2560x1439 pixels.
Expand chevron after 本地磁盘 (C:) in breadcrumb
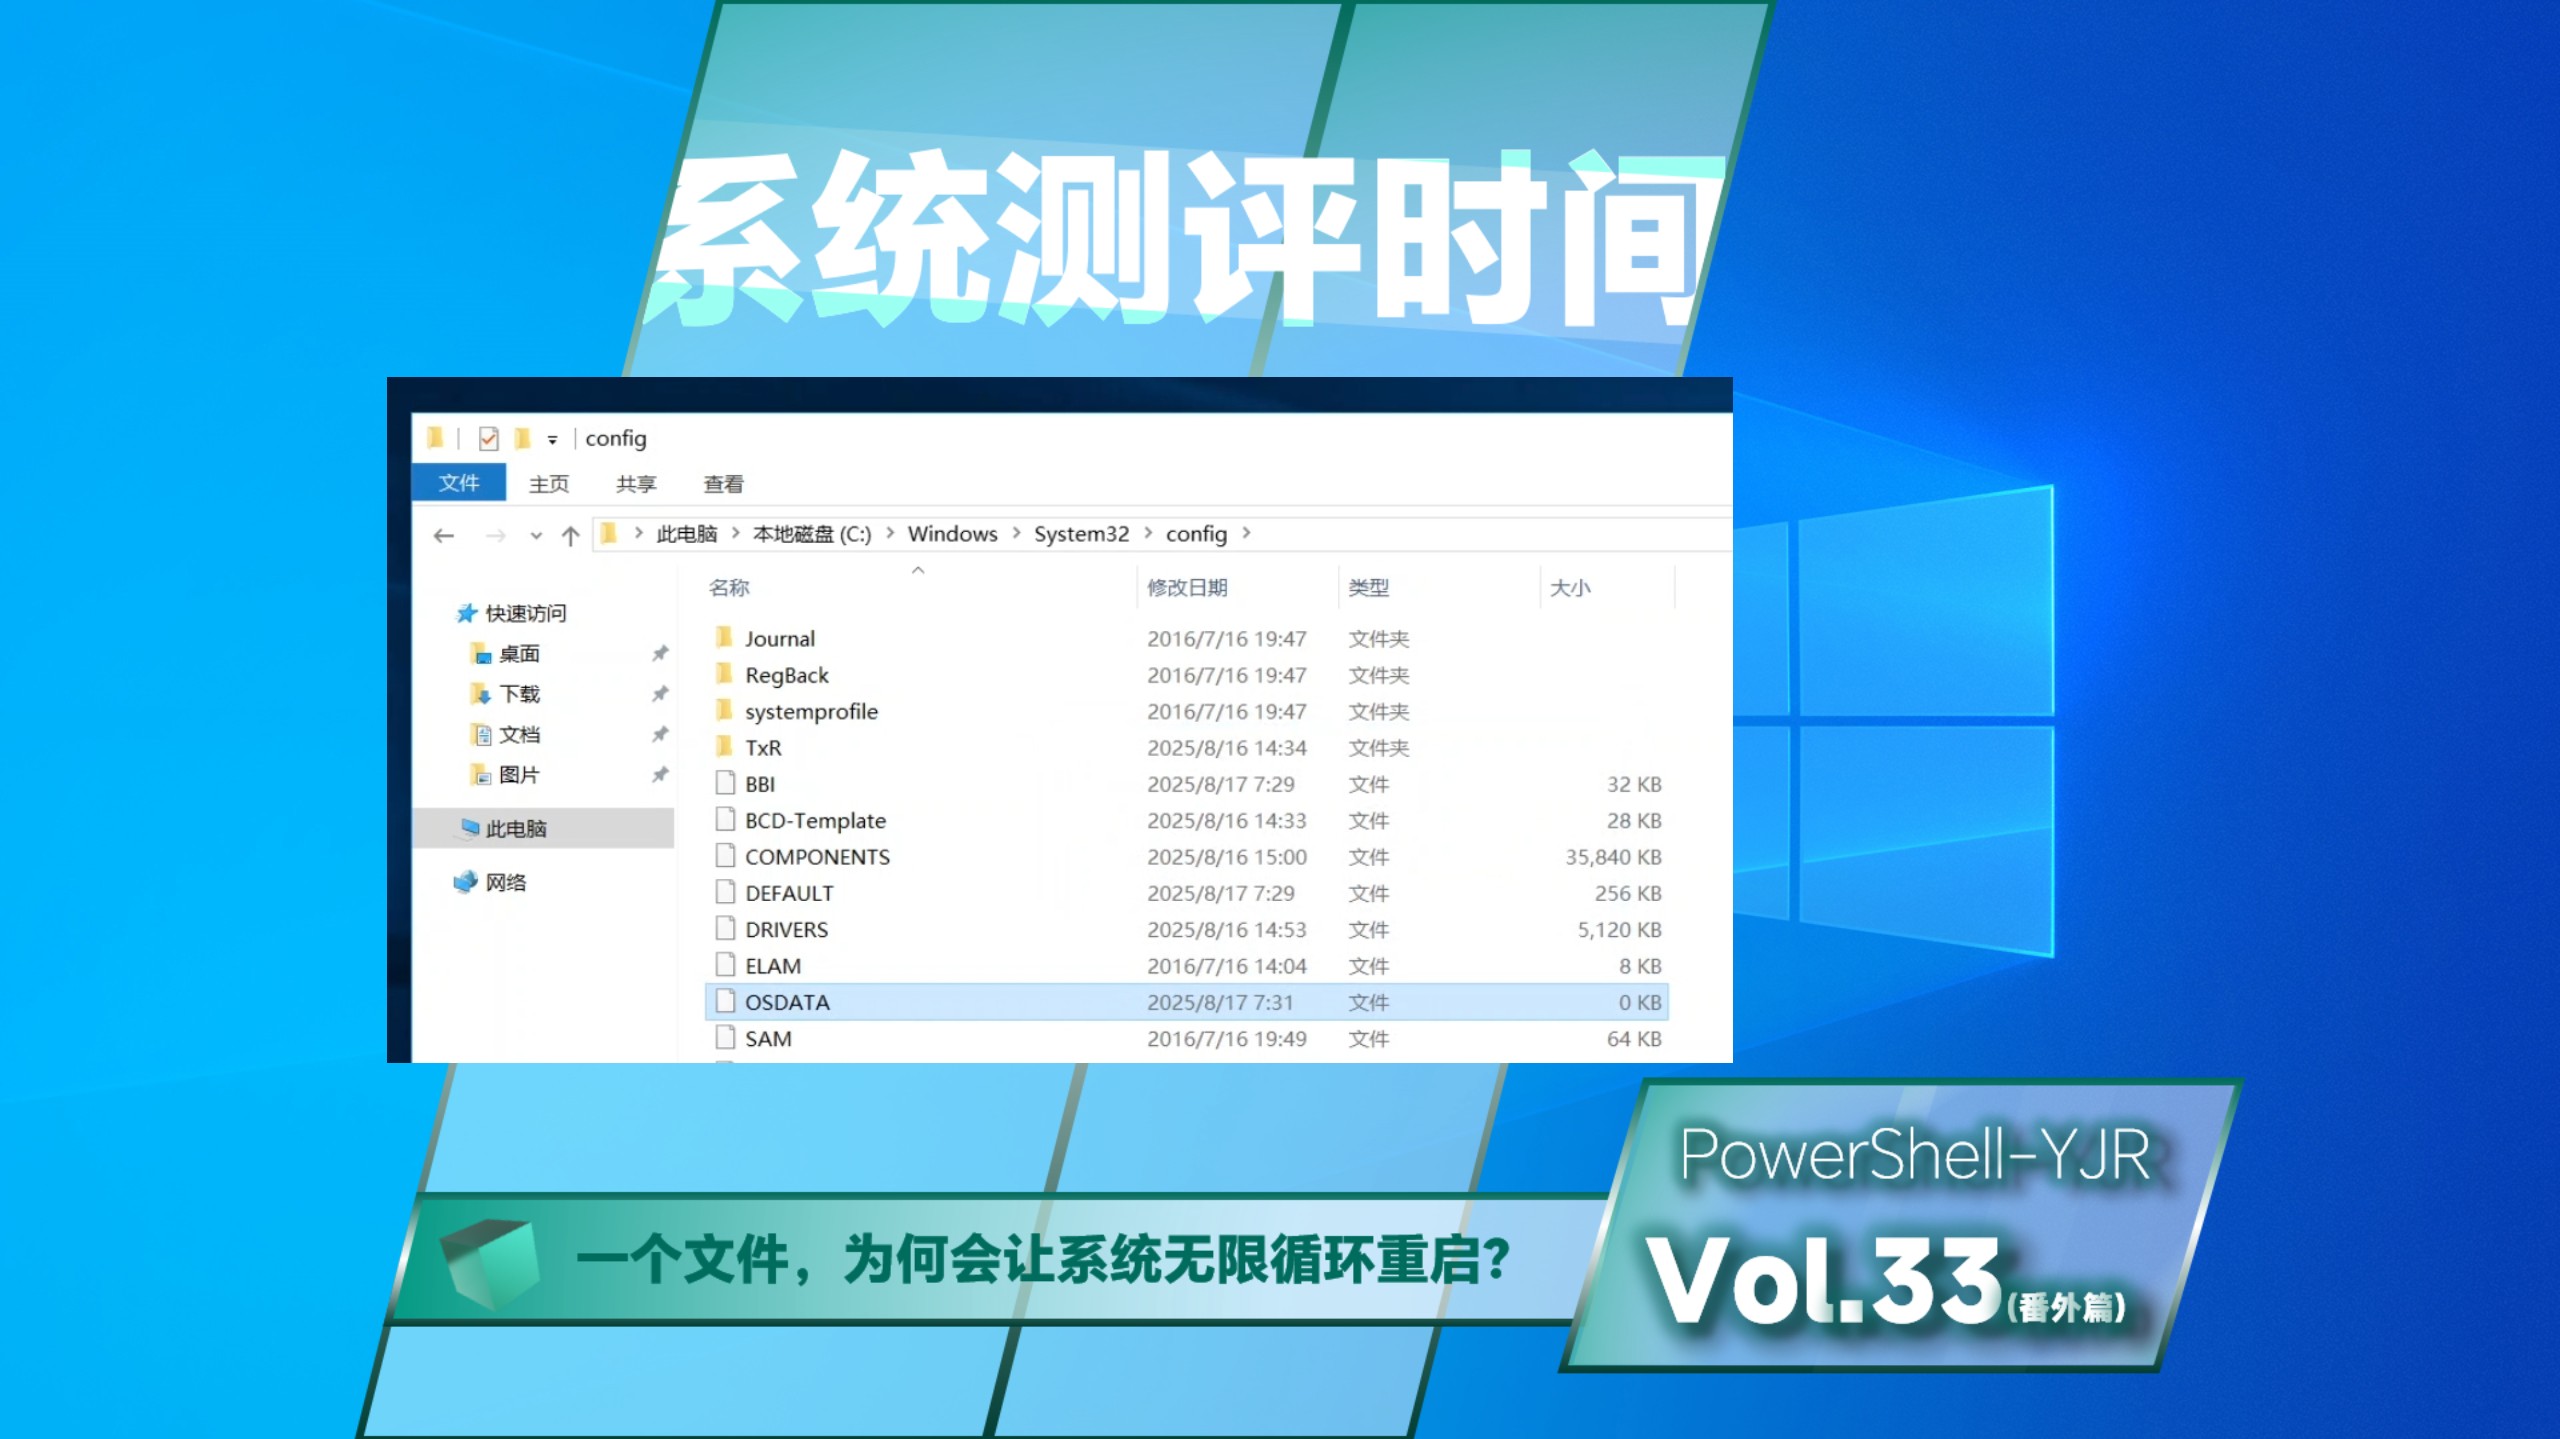889,533
